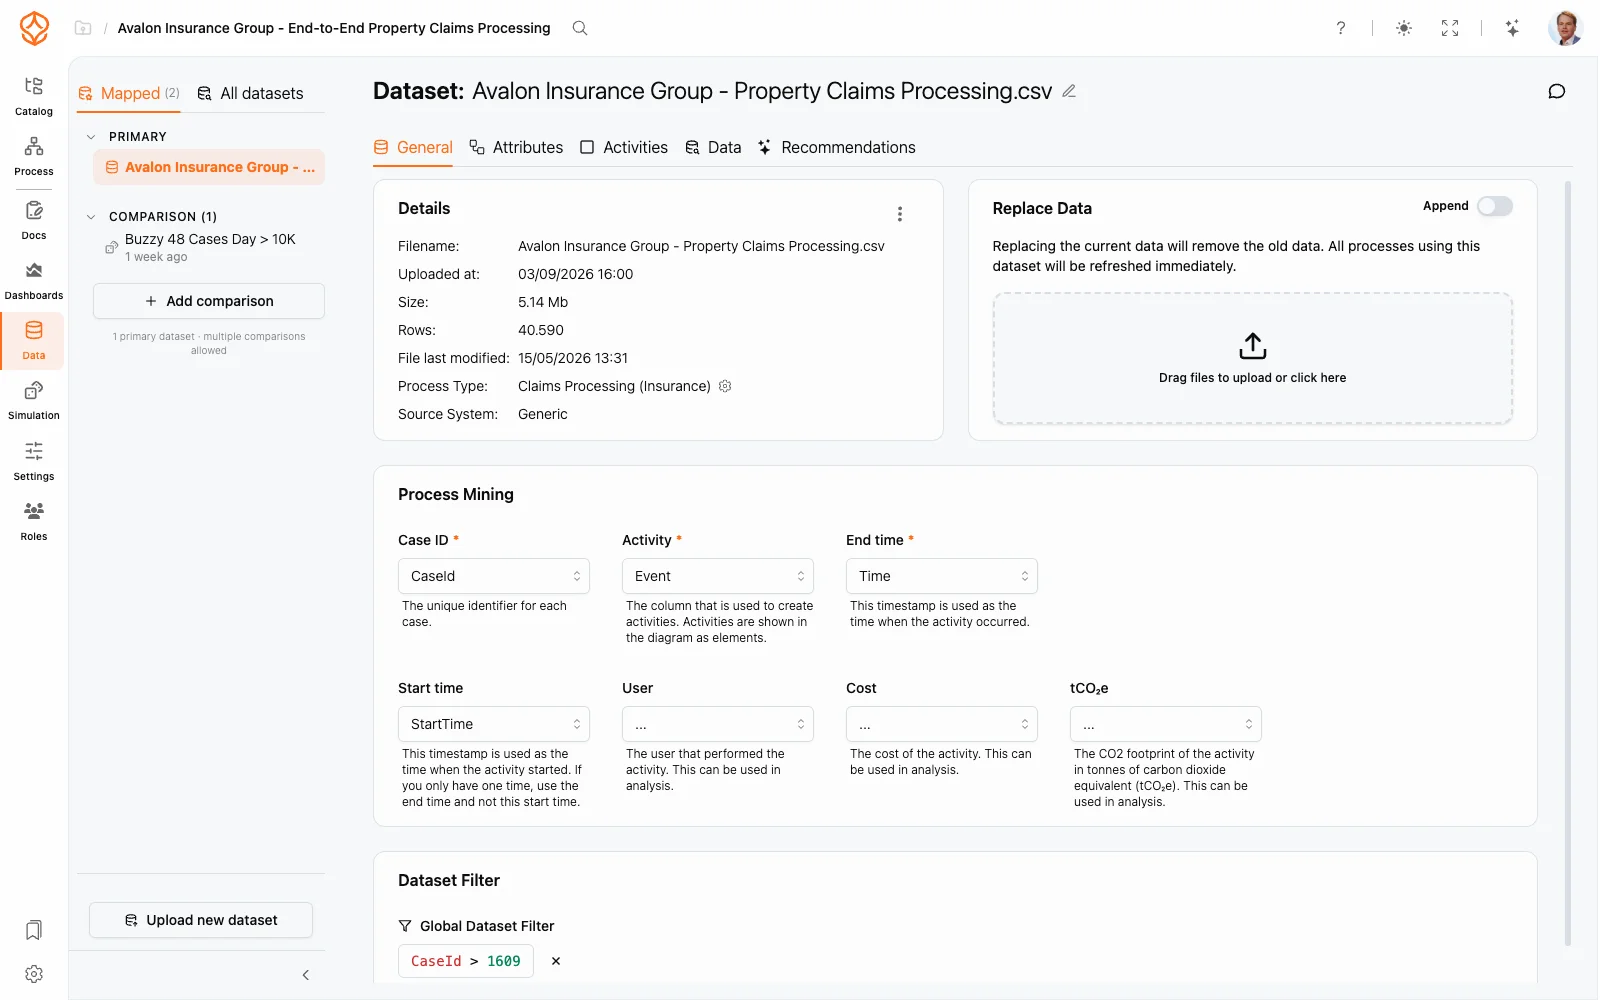Open the comments speech bubble icon
The width and height of the screenshot is (1600, 1000).
tap(1557, 91)
